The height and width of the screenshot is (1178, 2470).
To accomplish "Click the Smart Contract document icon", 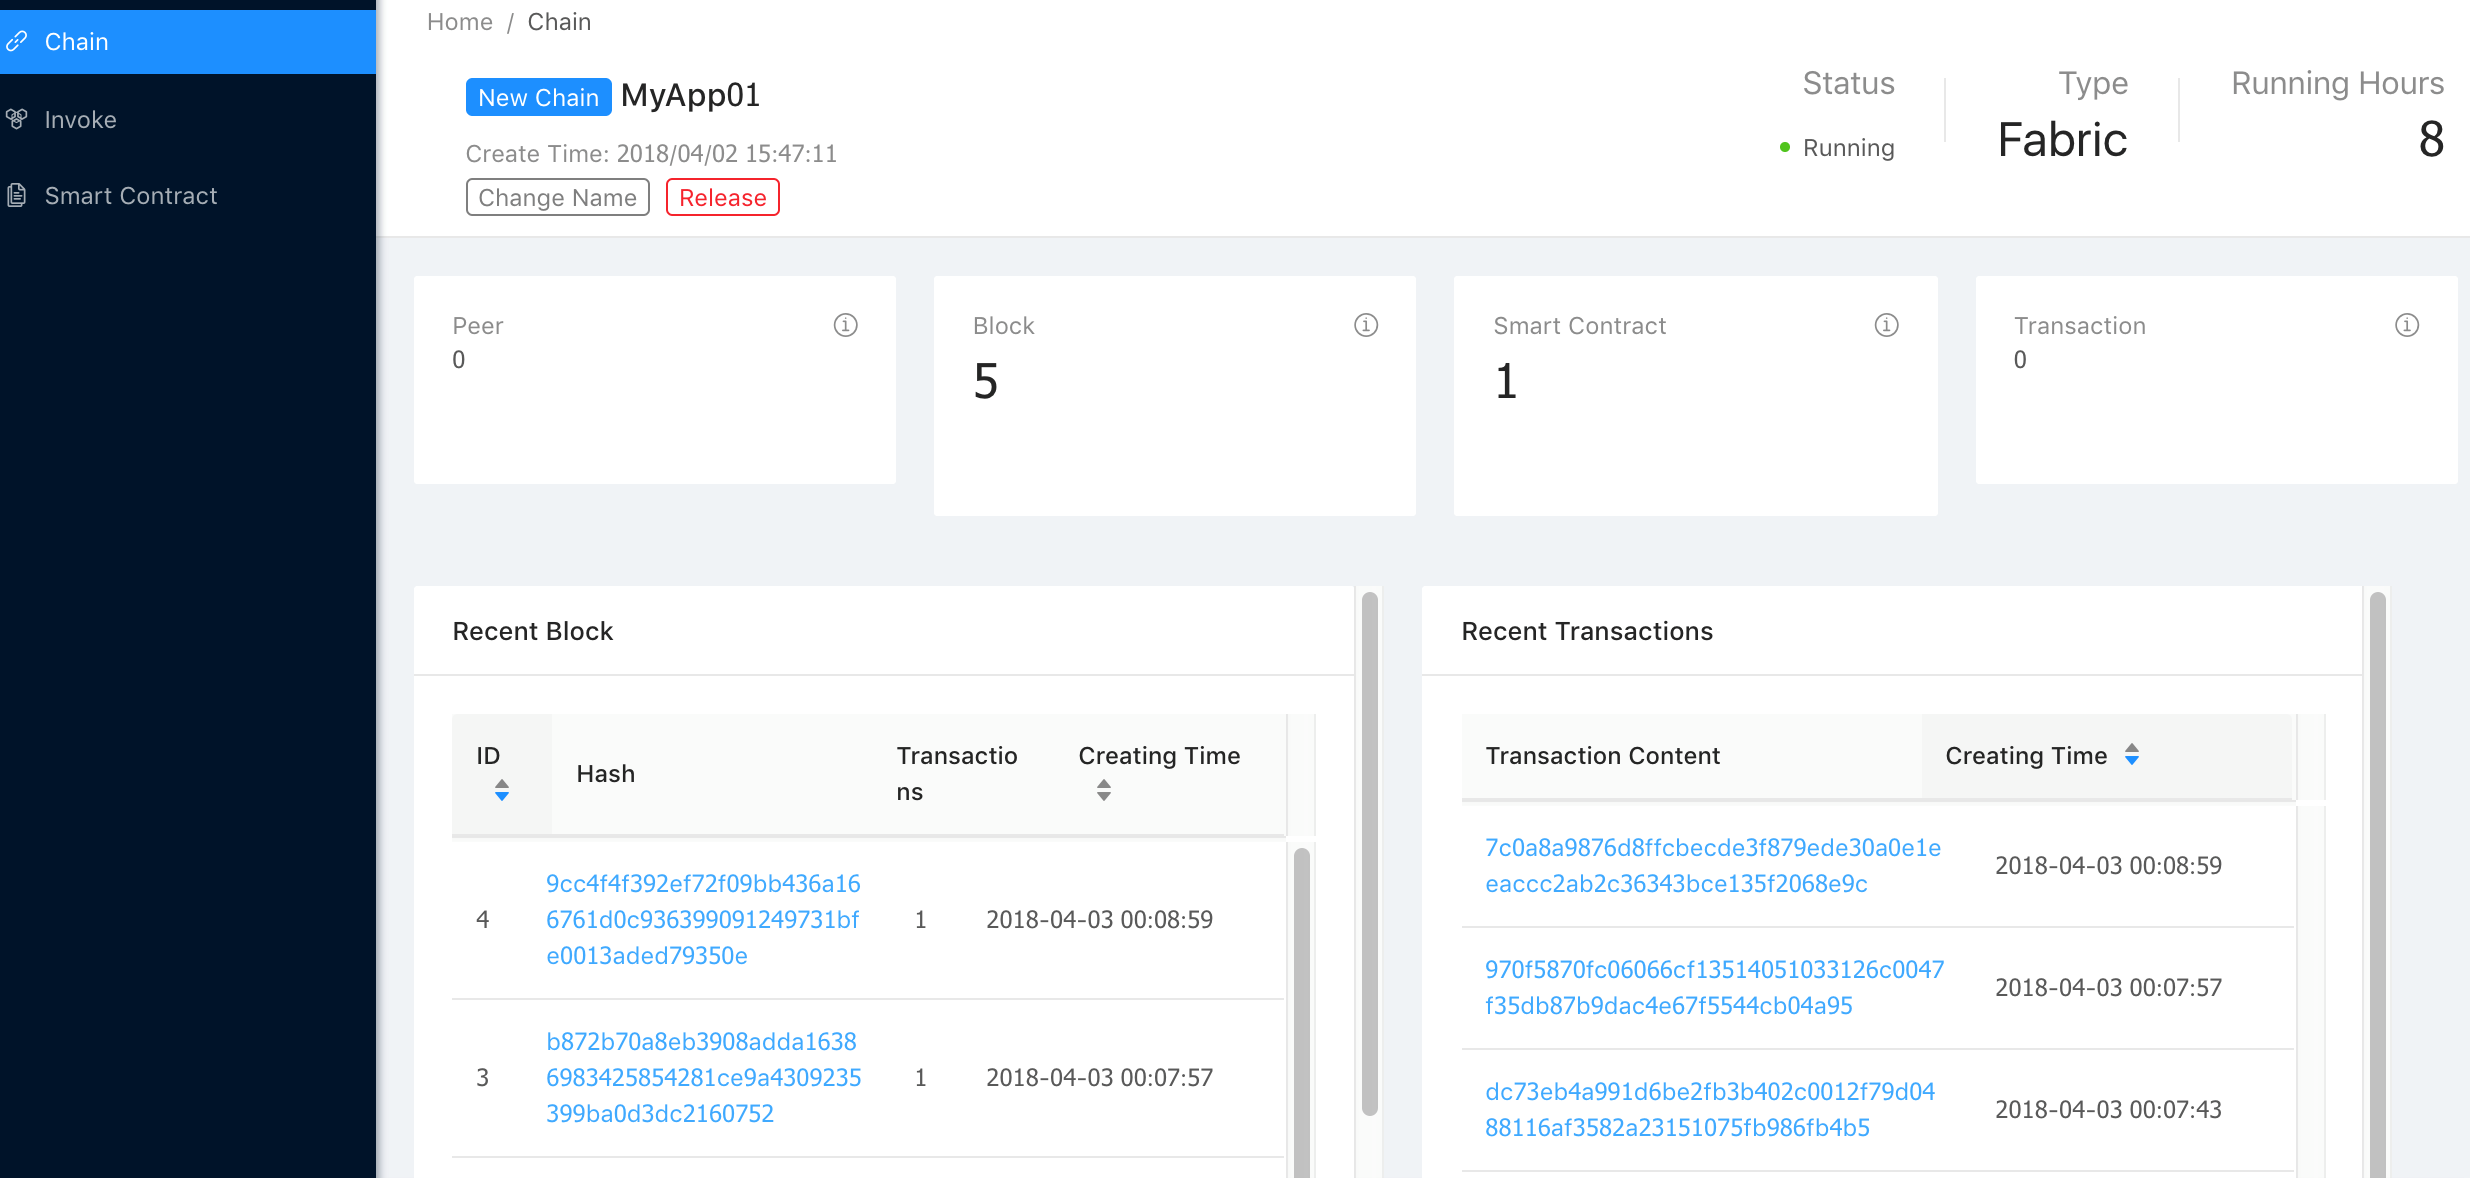I will point(16,195).
